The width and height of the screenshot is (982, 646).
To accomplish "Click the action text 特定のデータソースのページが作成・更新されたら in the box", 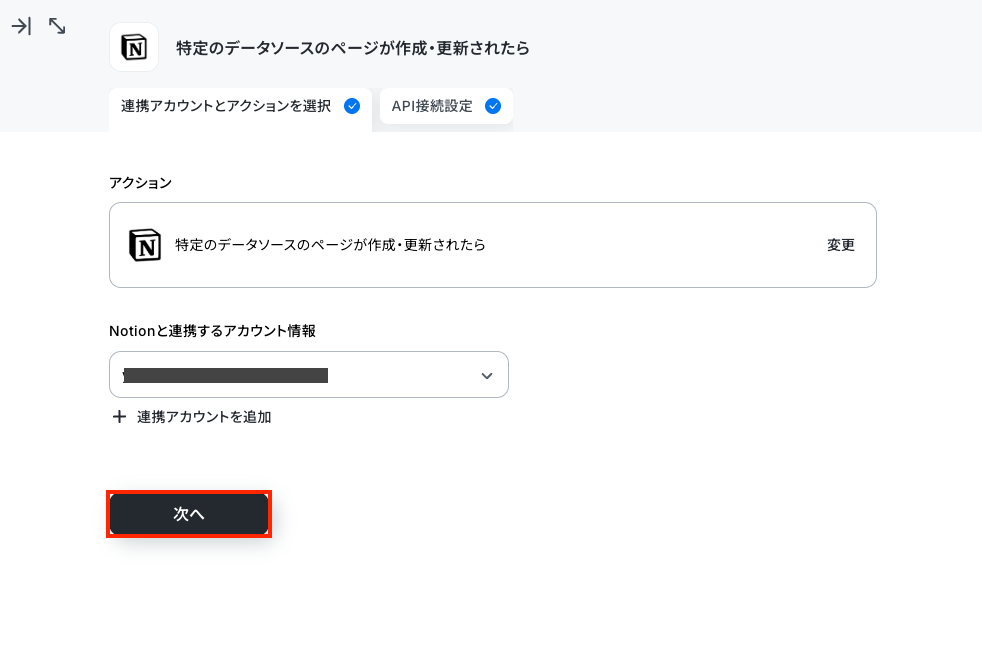I will click(x=330, y=245).
